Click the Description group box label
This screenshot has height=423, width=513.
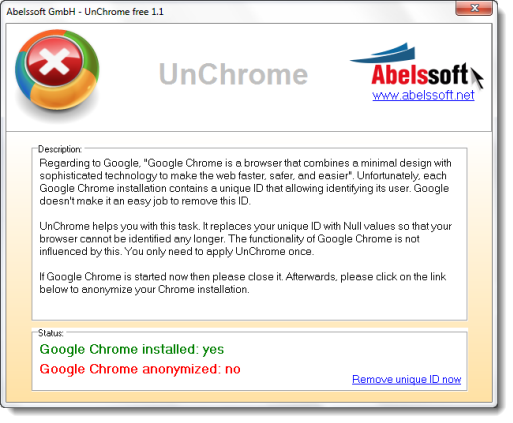coord(60,149)
